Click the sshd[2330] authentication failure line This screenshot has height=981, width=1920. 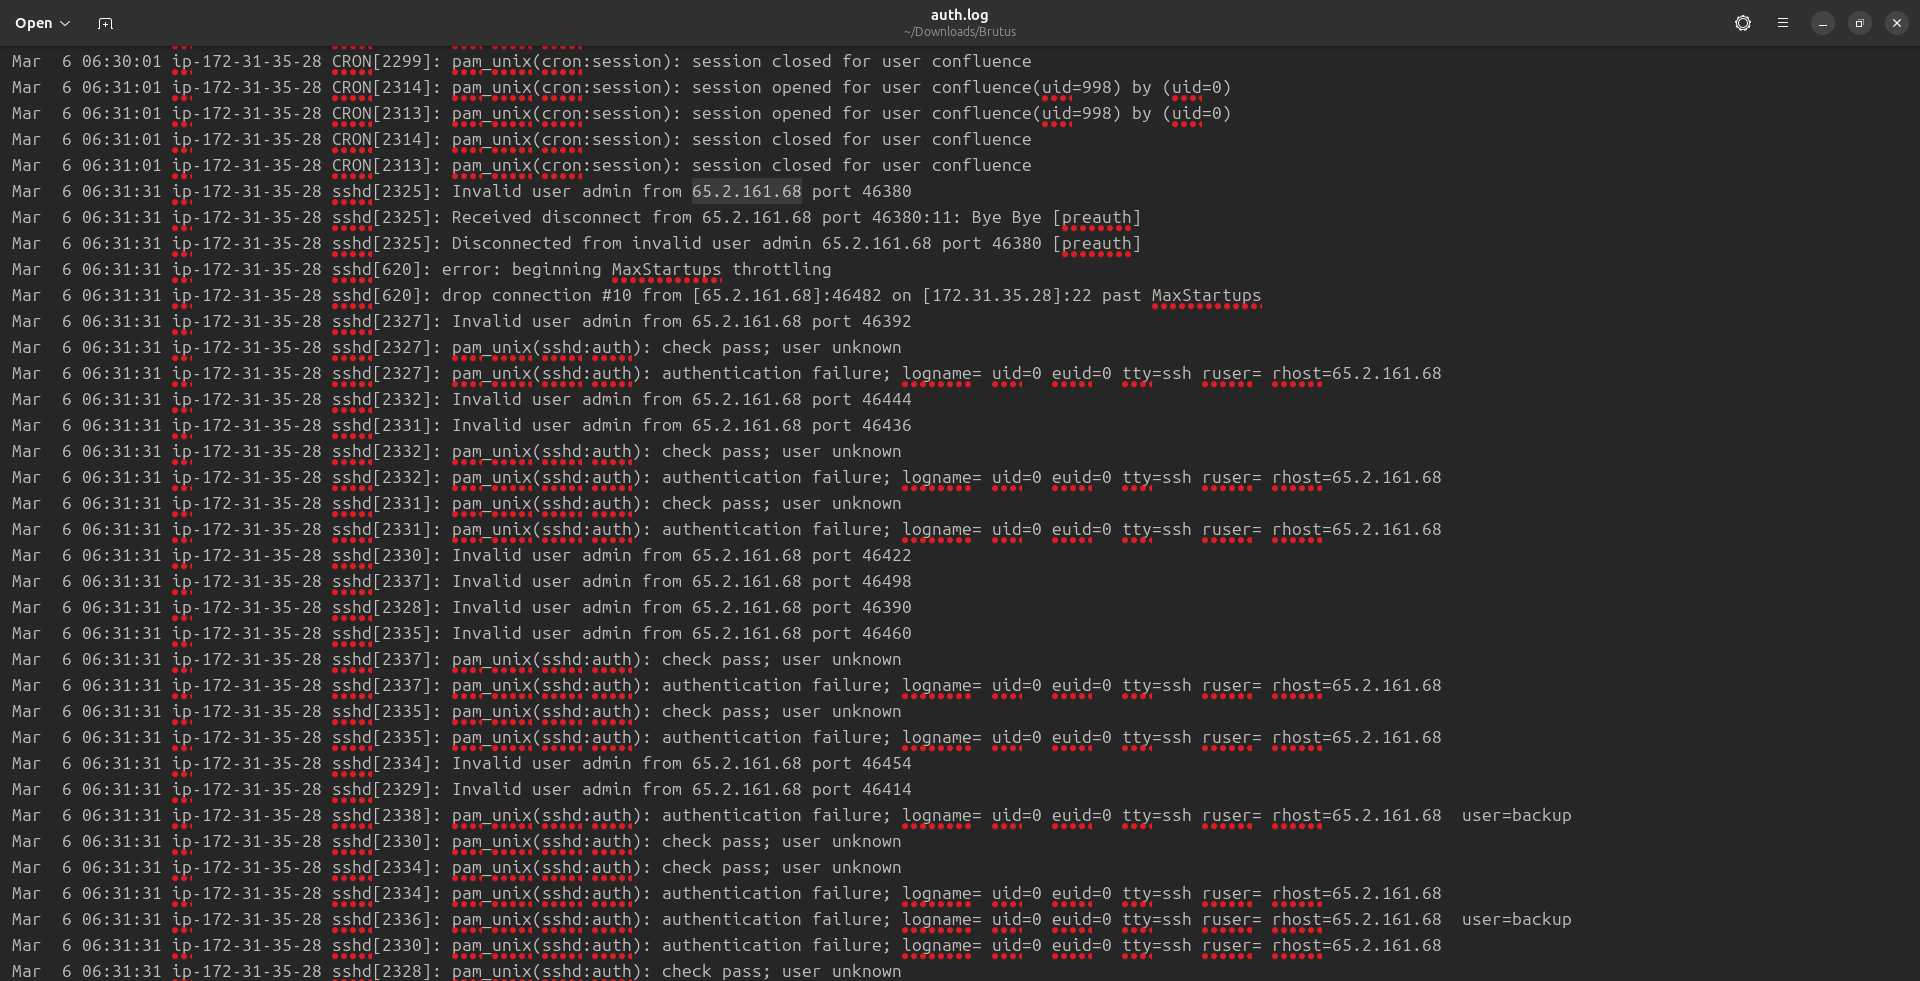coord(727,946)
